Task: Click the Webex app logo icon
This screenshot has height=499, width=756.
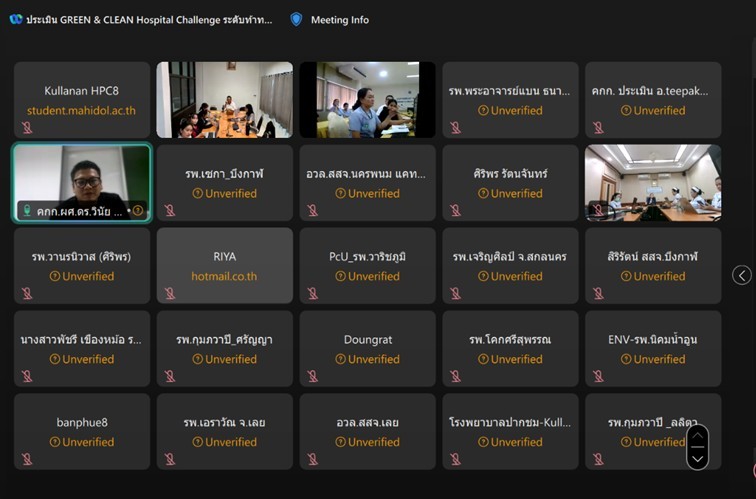Action: (16, 19)
